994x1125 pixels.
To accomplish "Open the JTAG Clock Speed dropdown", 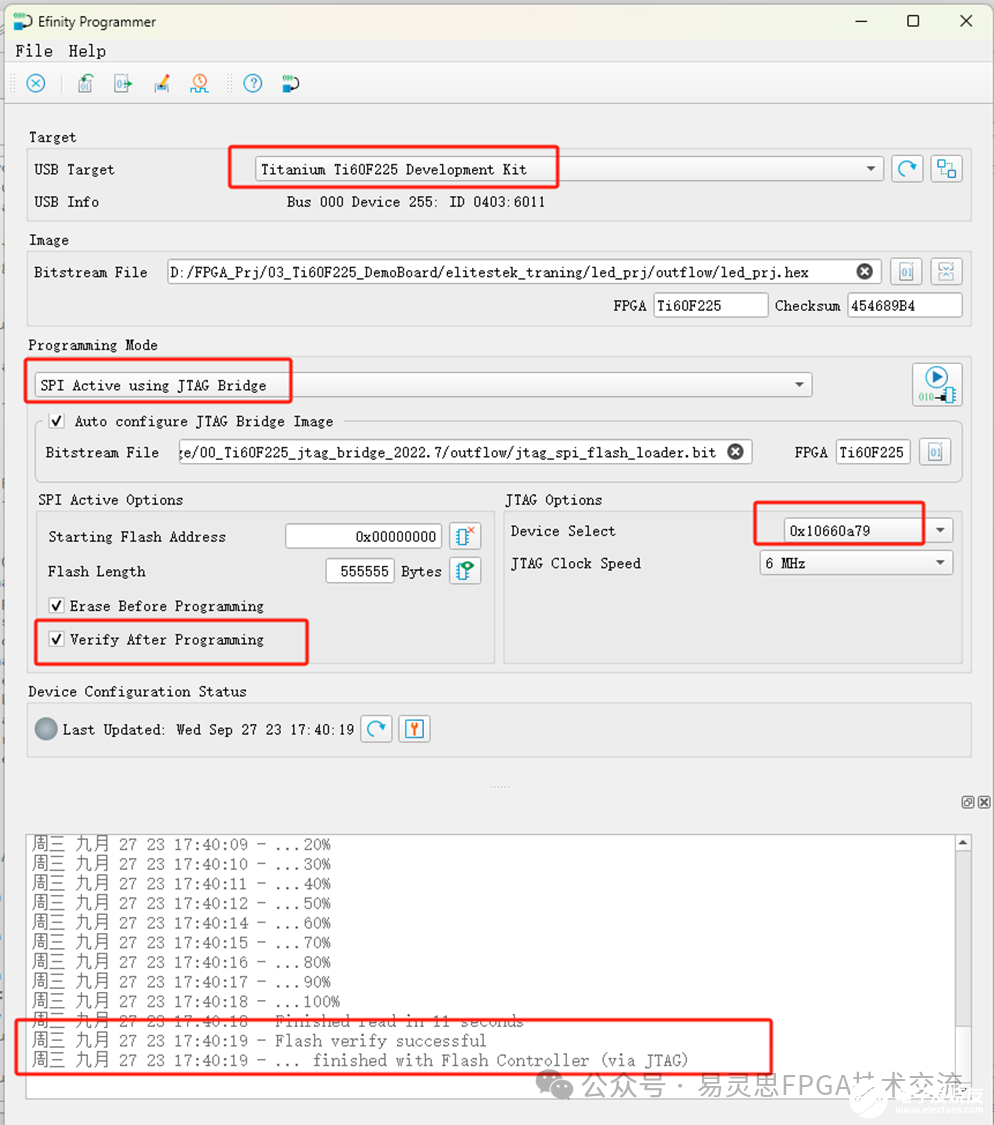I will tap(940, 563).
